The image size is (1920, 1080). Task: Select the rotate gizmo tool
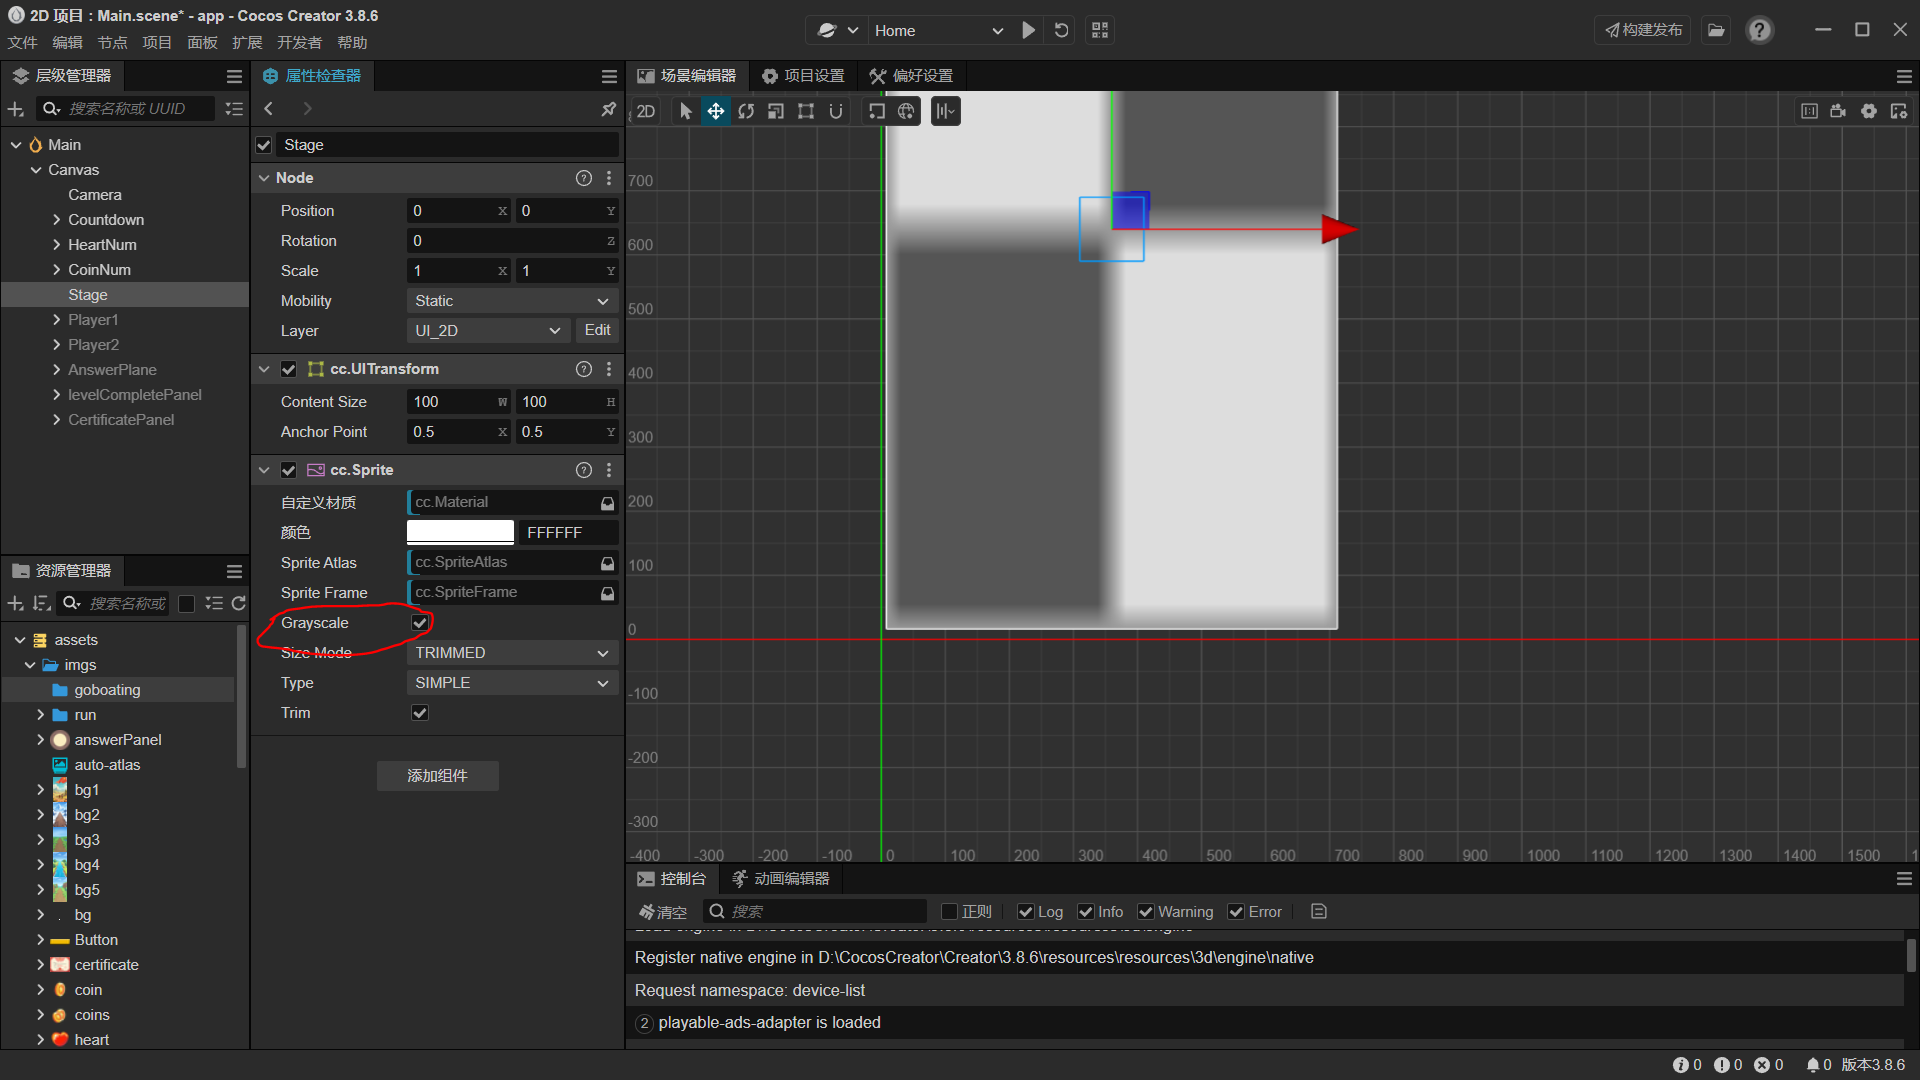[x=746, y=111]
